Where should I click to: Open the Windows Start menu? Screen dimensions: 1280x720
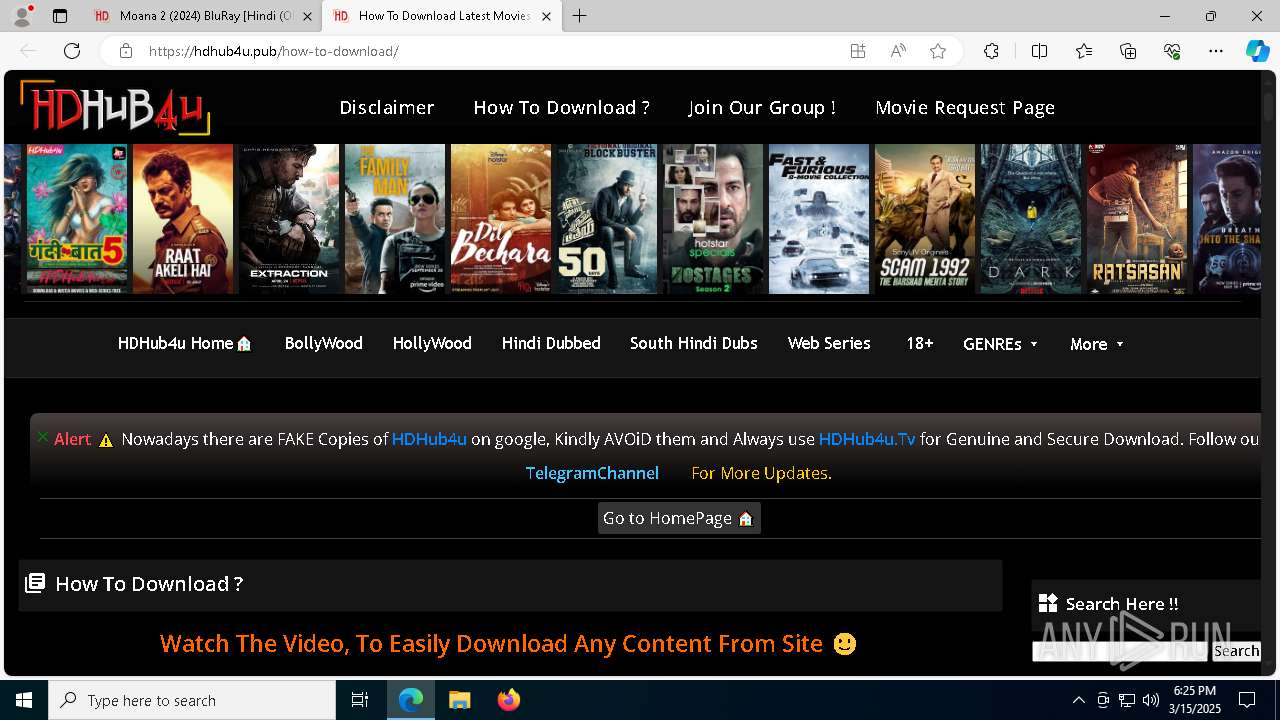click(x=24, y=700)
